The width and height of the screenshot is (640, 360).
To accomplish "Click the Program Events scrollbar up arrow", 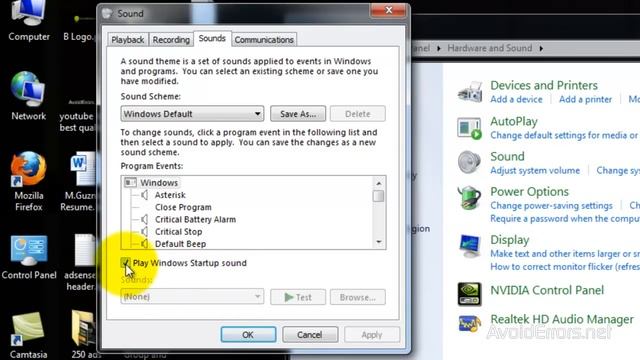I will pyautogui.click(x=378, y=183).
